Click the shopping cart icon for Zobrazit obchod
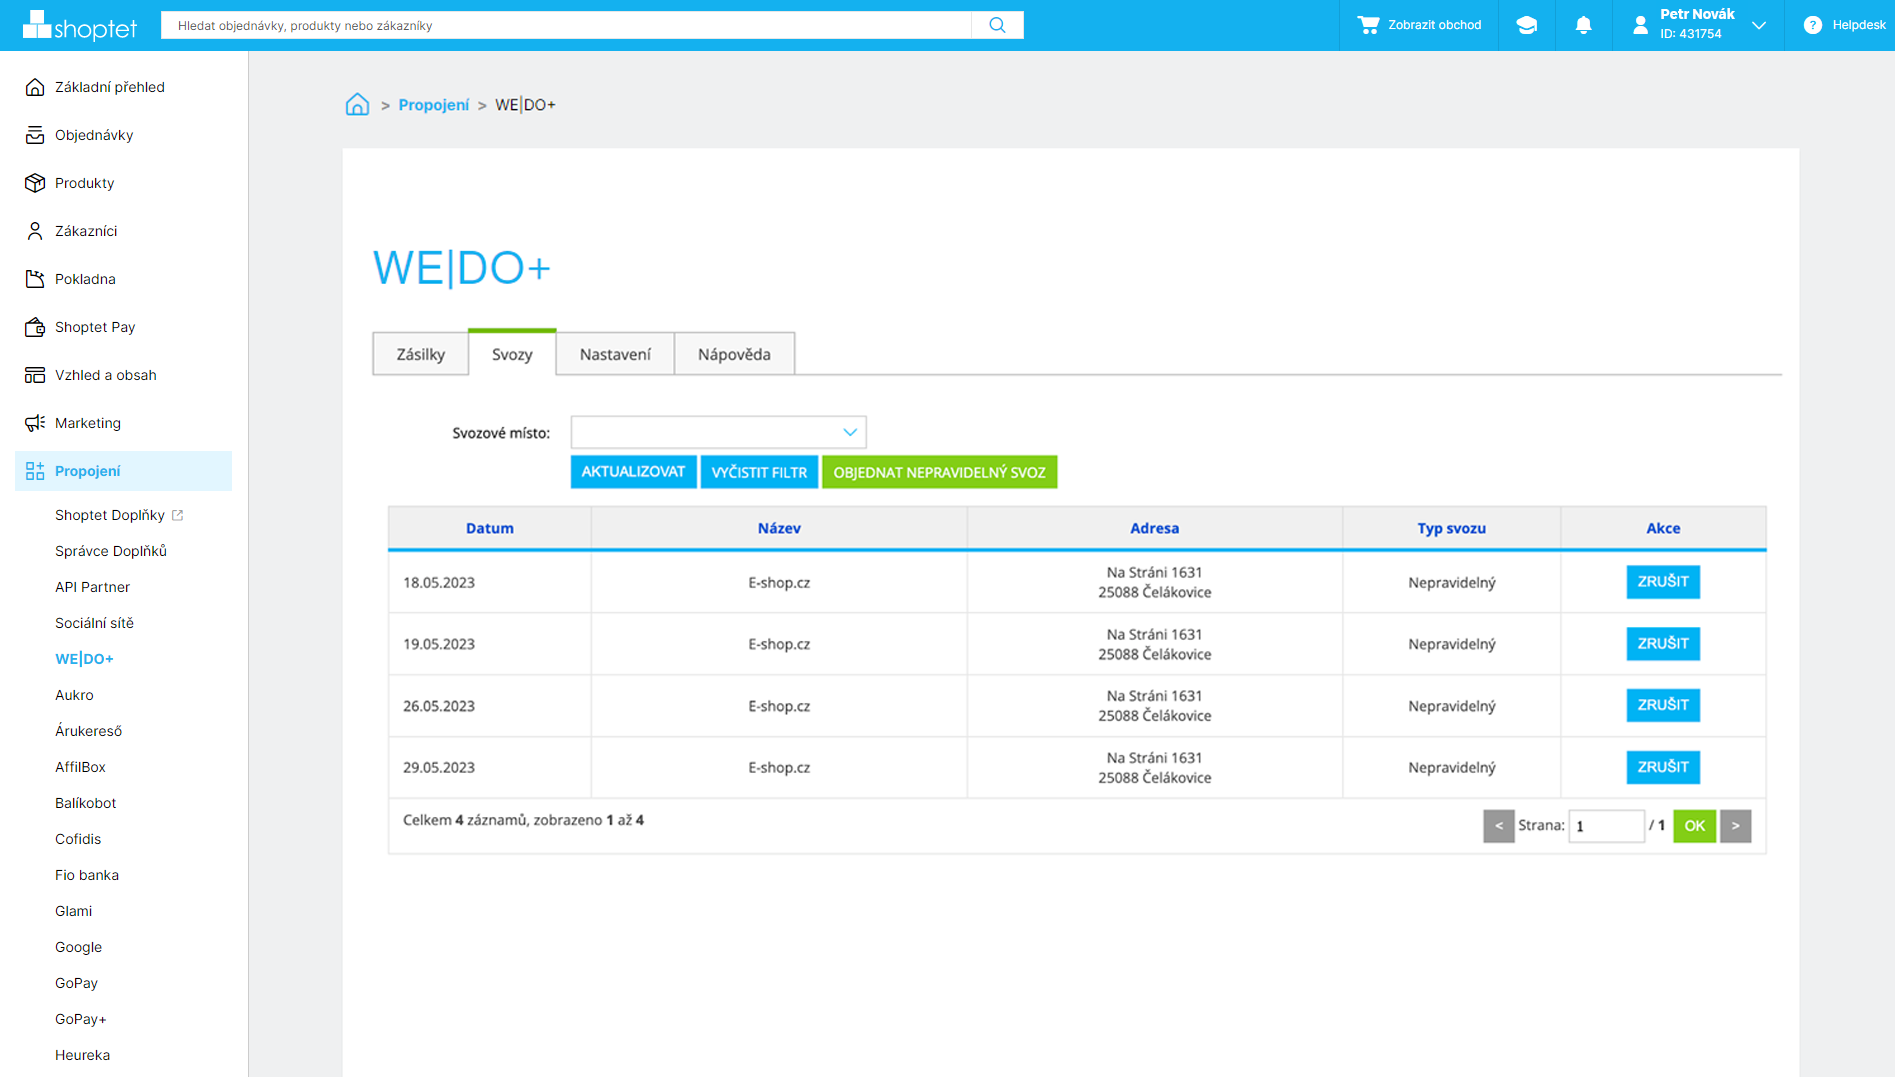Viewport: 1895px width, 1077px height. coord(1368,25)
